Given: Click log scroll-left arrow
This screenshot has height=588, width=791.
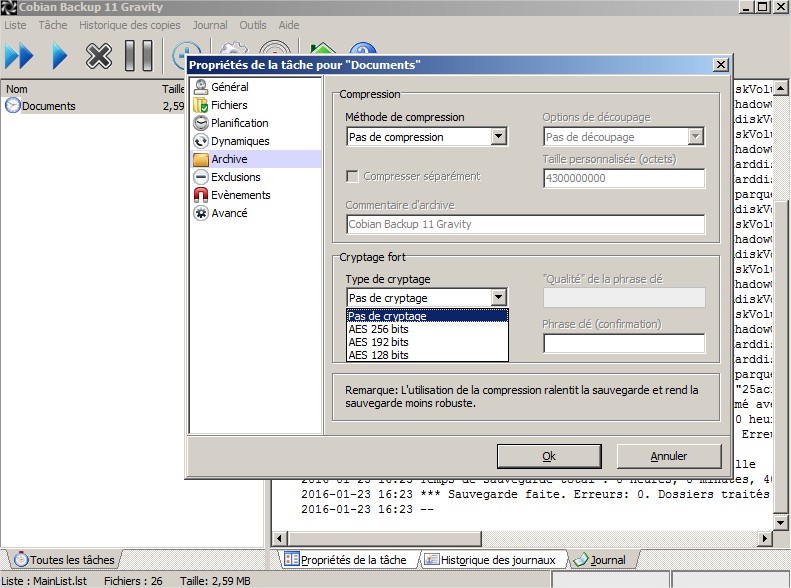Looking at the screenshot, I should click(279, 538).
